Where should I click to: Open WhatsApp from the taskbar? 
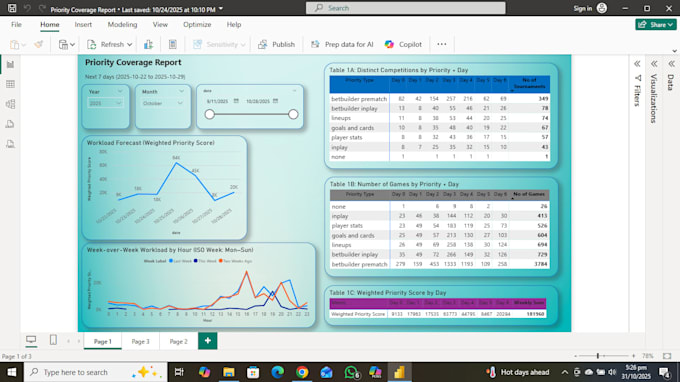coord(351,372)
